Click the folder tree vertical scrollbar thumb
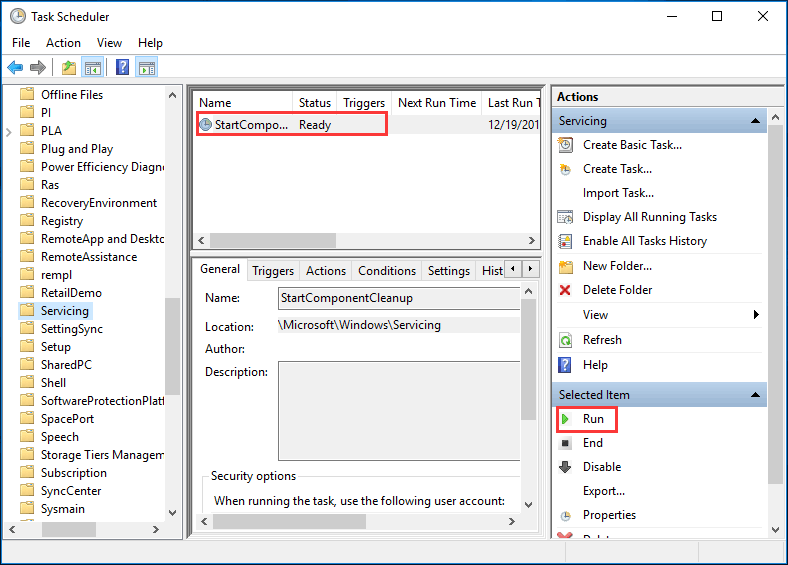Image resolution: width=788 pixels, height=565 pixels. [172, 346]
